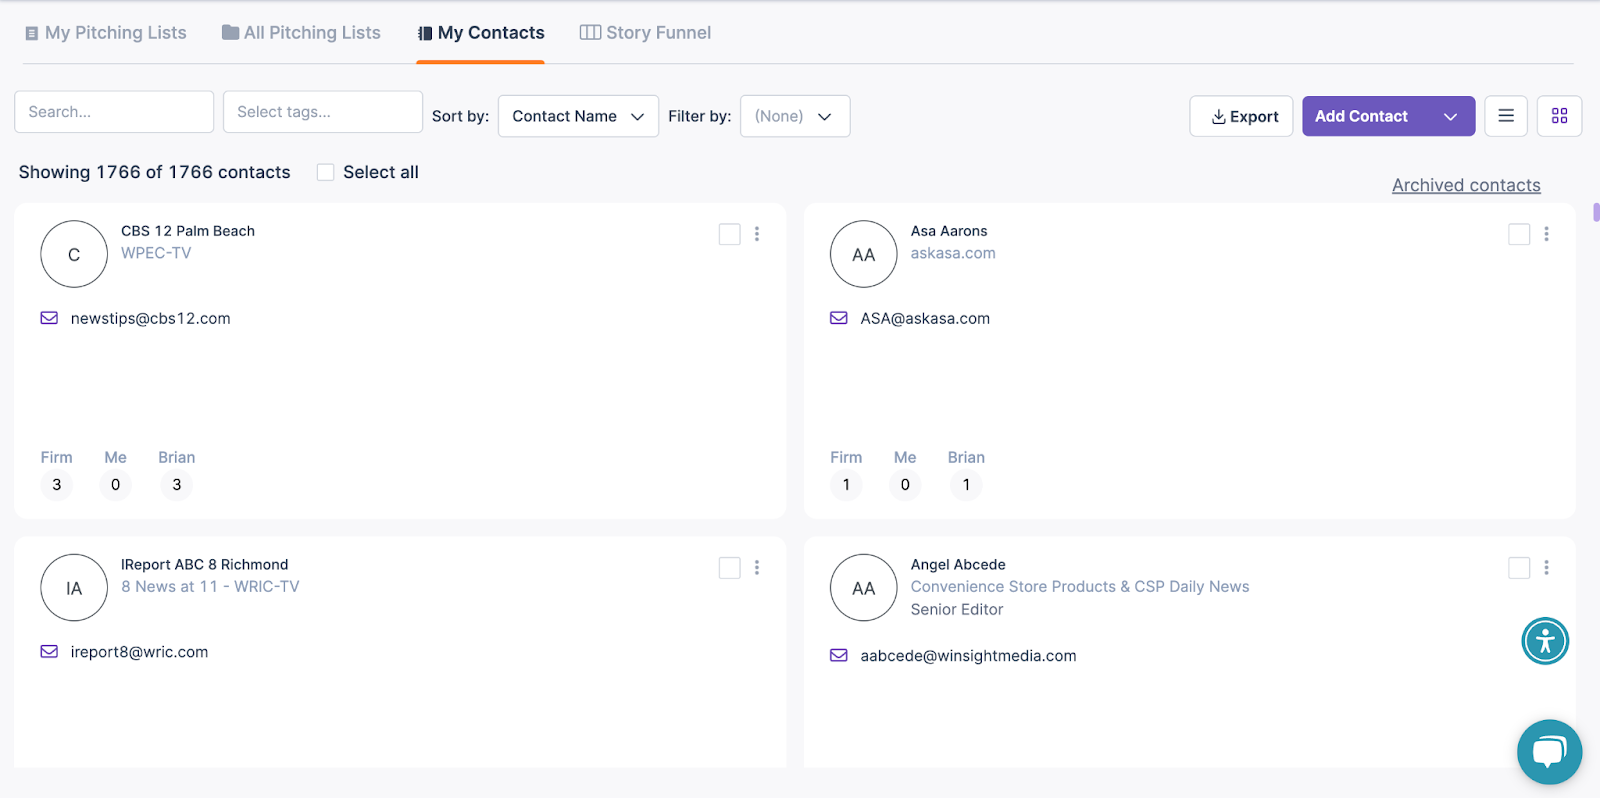Click the Angel Abcede AA avatar
1600x798 pixels.
864,588
